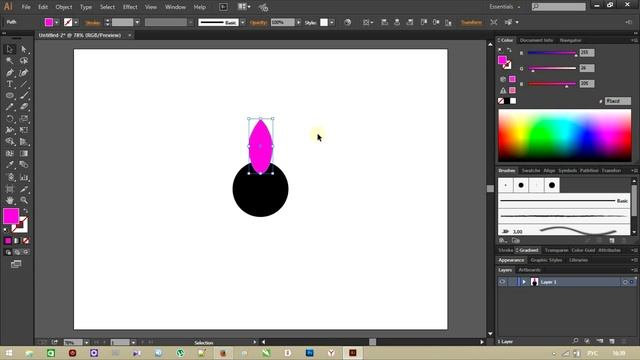Click the Stroke link in control bar
The image size is (640, 360).
tap(93, 23)
